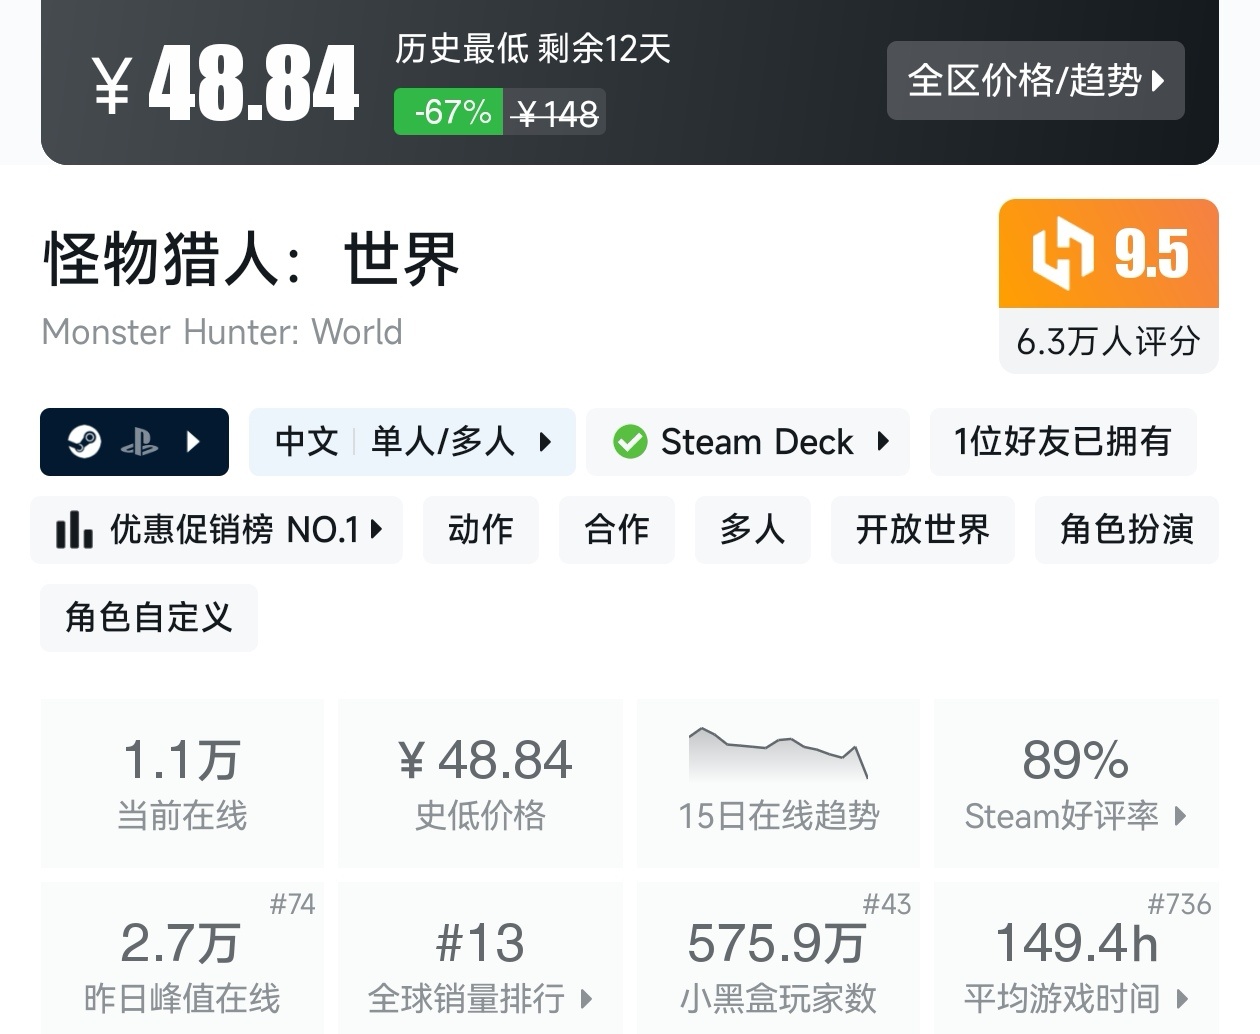Open the 15日在线趋势 sparkline chart
The height and width of the screenshot is (1034, 1260).
click(x=778, y=755)
